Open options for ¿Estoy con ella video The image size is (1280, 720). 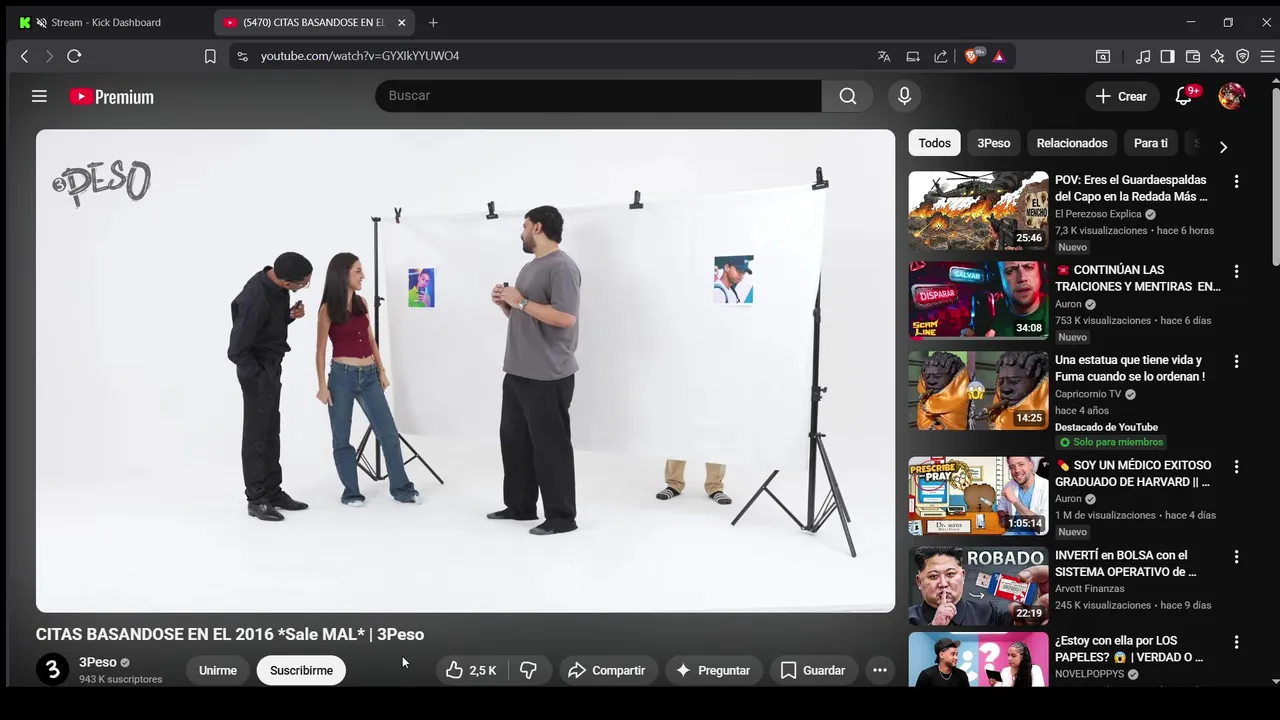(x=1236, y=642)
